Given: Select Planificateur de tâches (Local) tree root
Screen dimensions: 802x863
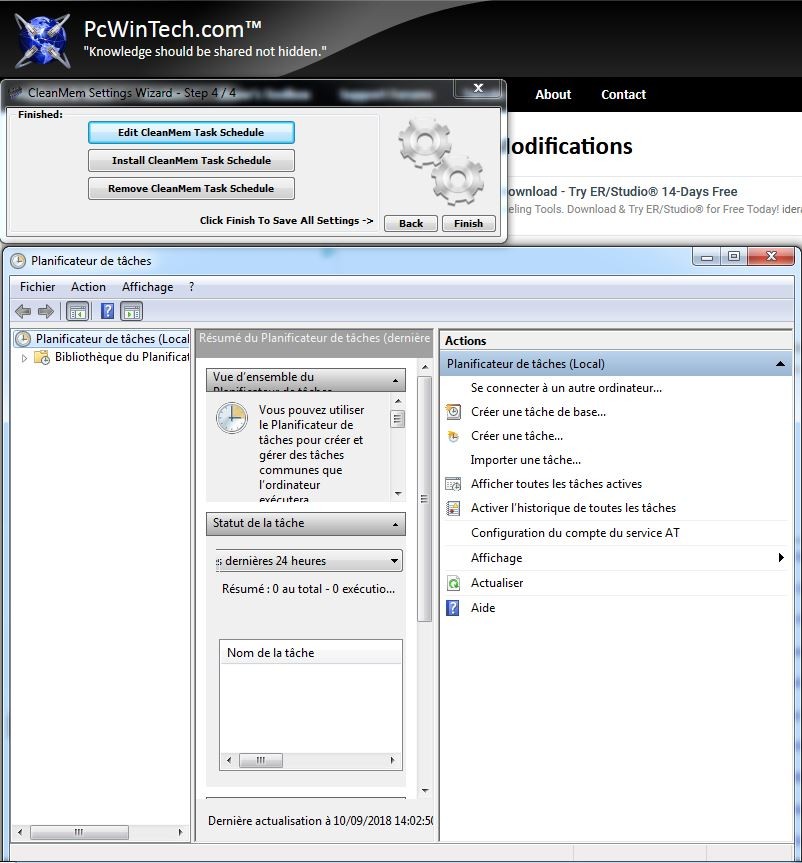Looking at the screenshot, I should point(112,339).
